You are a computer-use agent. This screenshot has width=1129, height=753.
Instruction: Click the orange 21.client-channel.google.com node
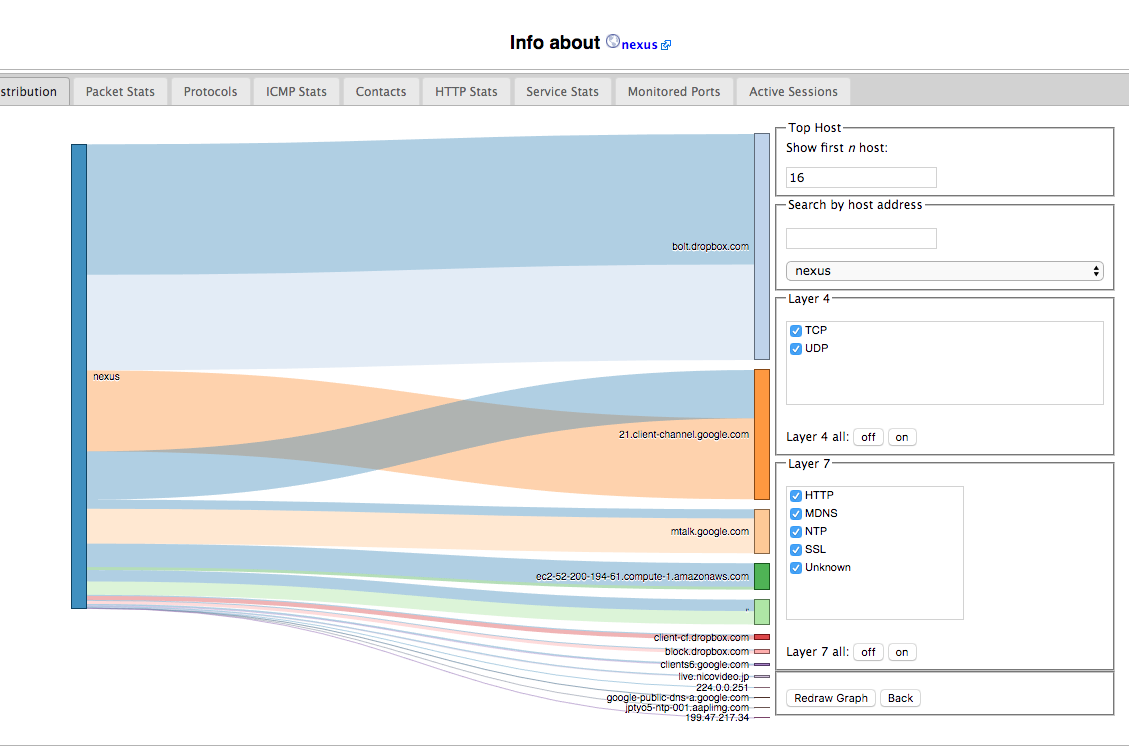pos(761,434)
